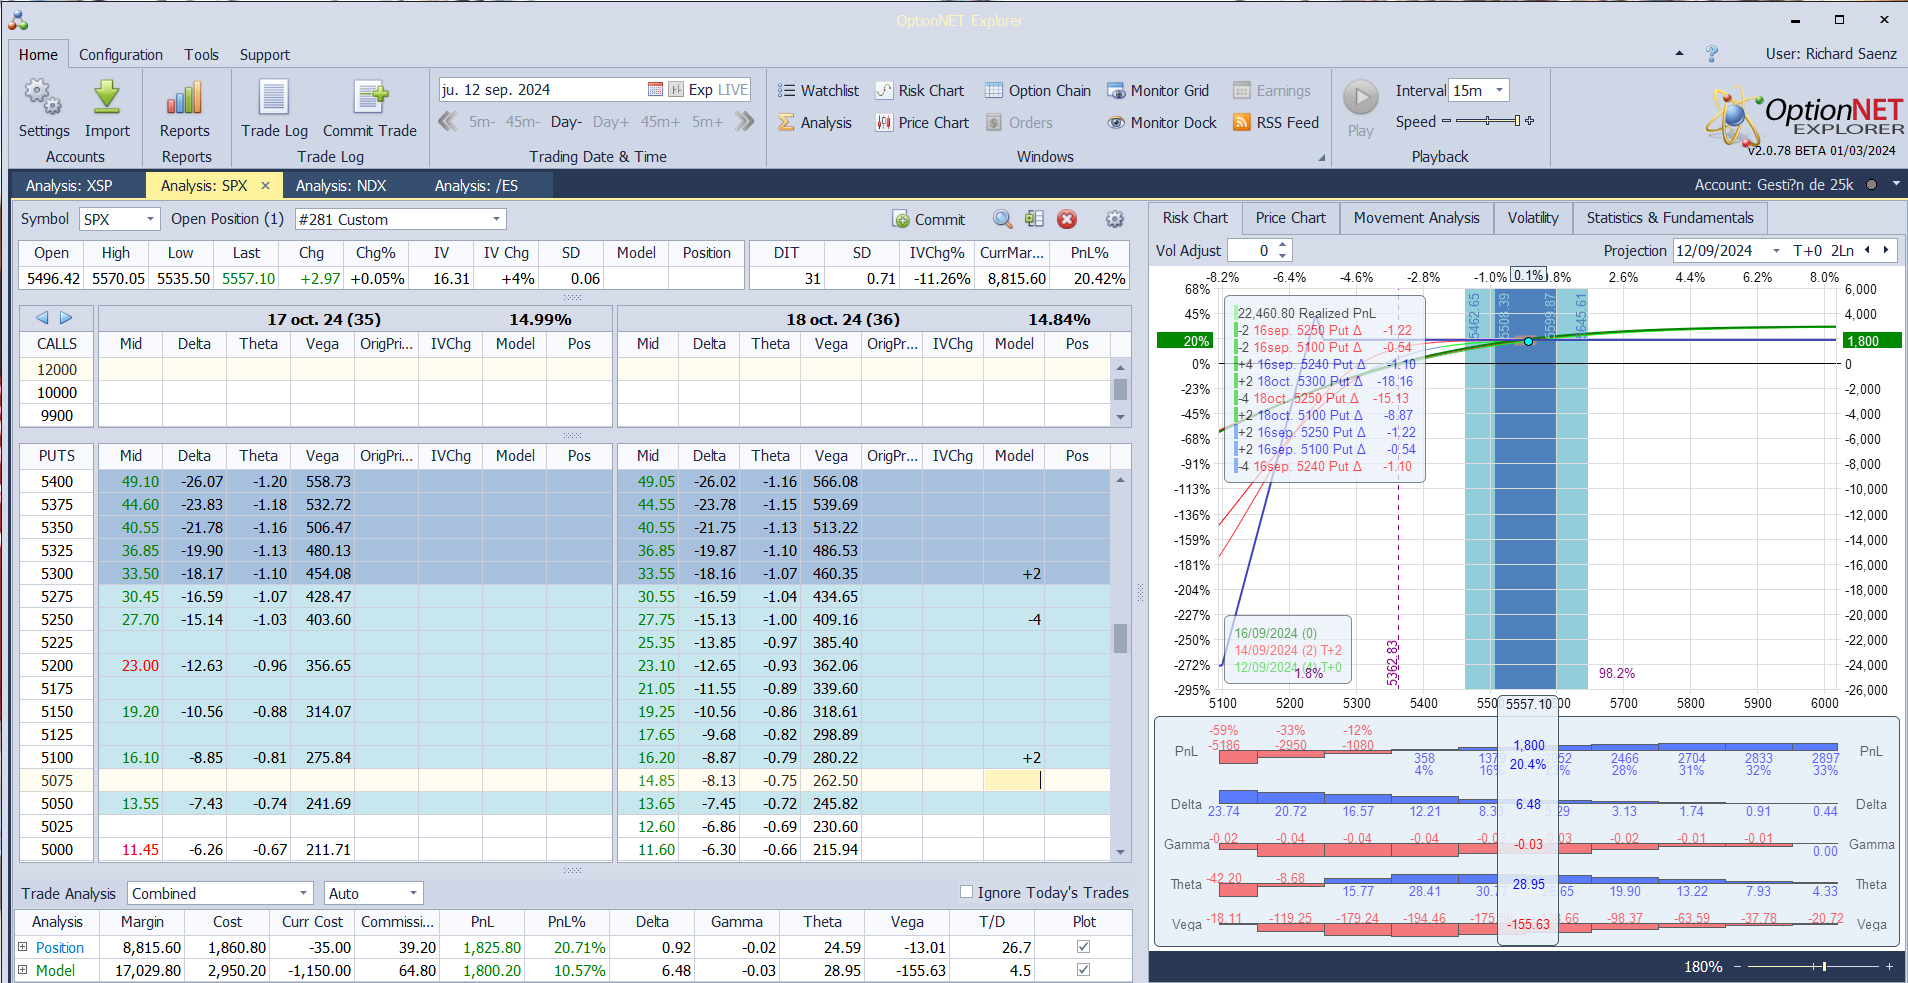Toggle Plot checkbox for Model row
Screen dimensions: 1908x983
tap(1083, 970)
